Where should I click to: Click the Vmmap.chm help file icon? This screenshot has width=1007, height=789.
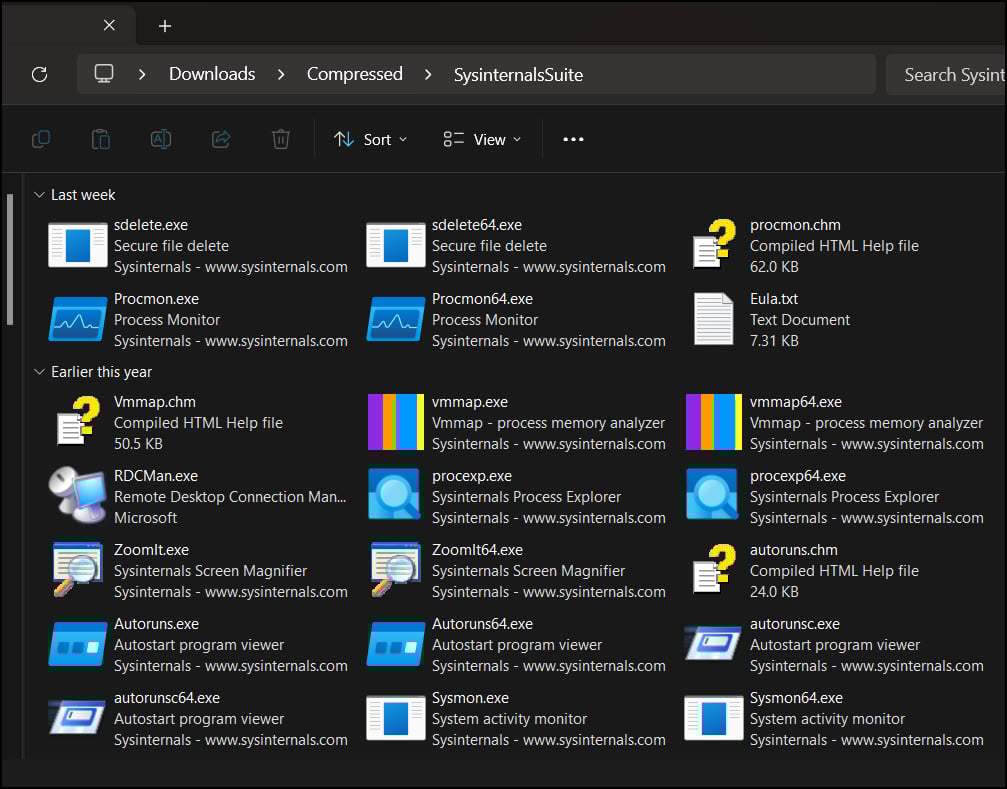(x=78, y=421)
